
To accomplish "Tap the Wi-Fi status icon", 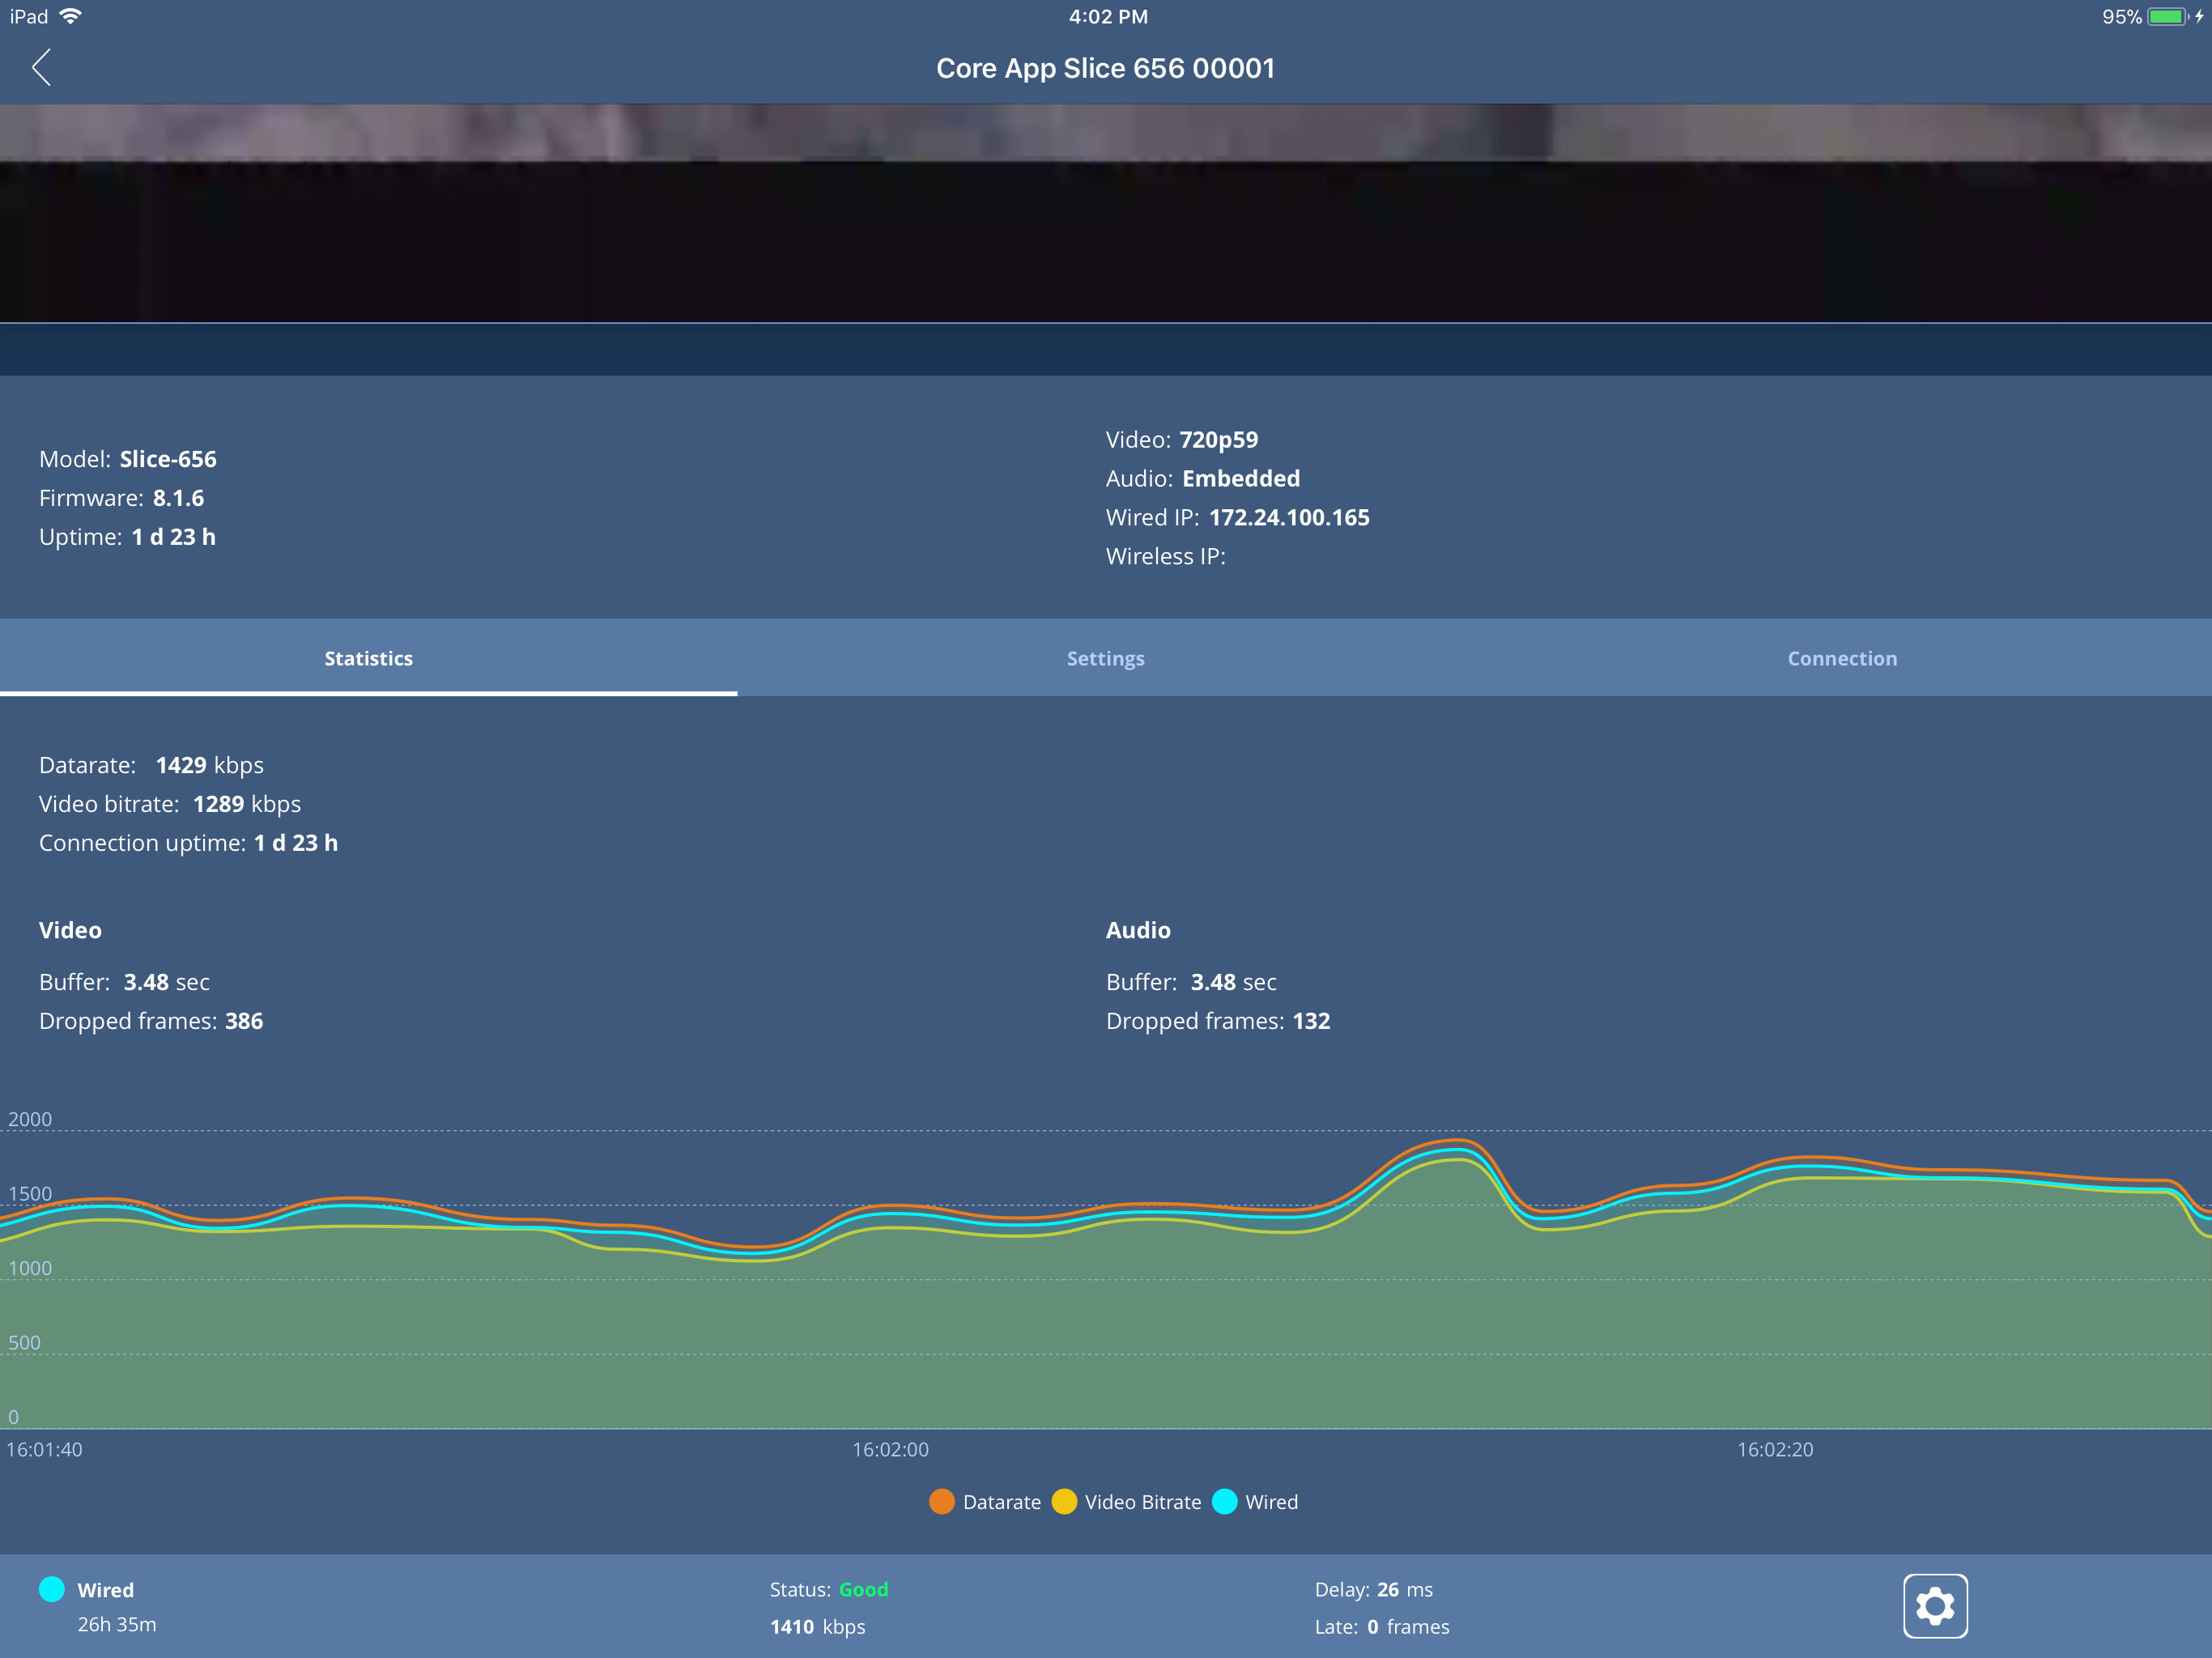I will pos(71,16).
